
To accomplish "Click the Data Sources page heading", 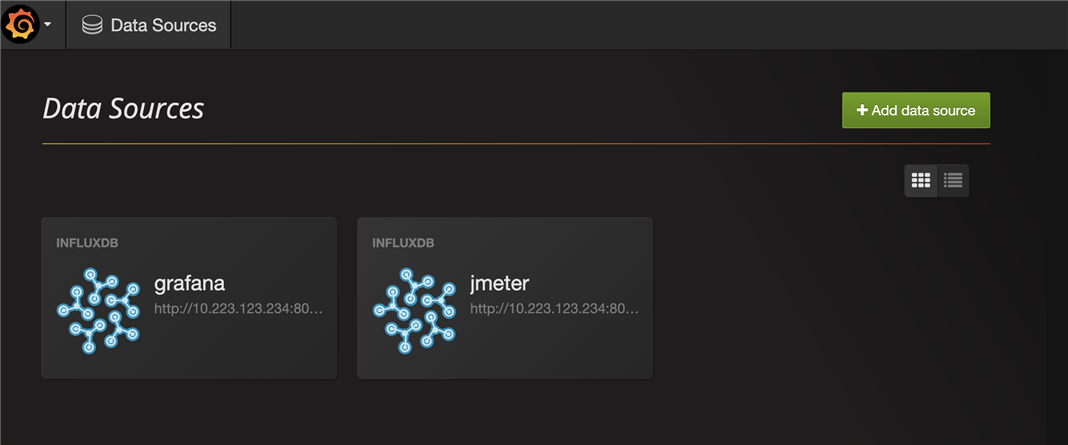I will click(123, 108).
